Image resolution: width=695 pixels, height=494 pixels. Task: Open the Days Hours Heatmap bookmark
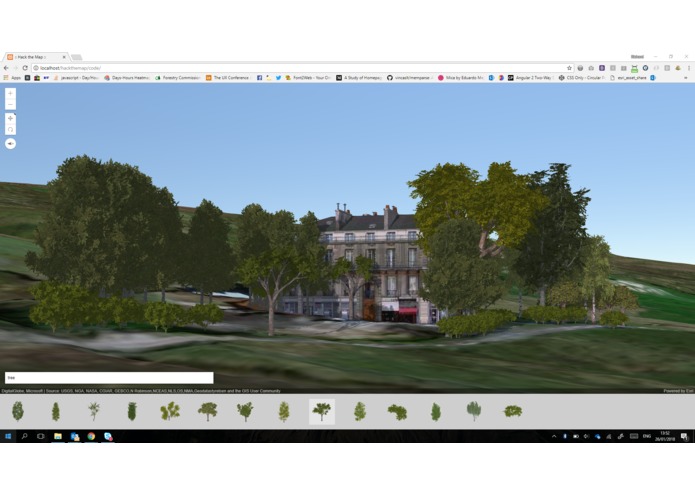click(x=127, y=78)
